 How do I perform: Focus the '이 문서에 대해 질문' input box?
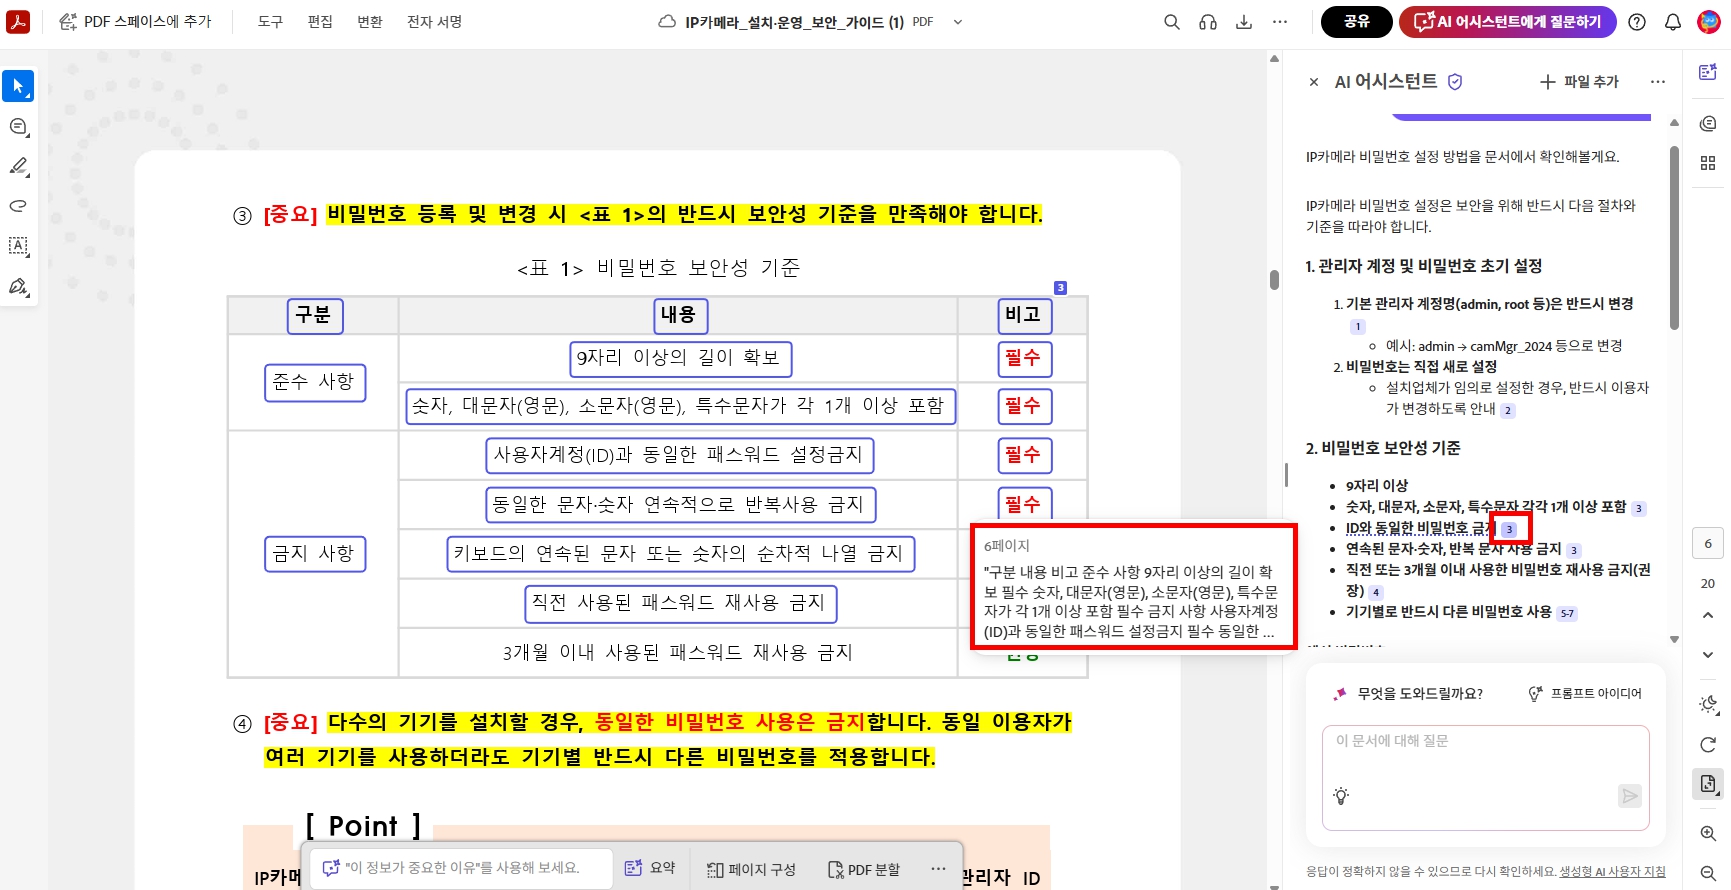pyautogui.click(x=1485, y=778)
